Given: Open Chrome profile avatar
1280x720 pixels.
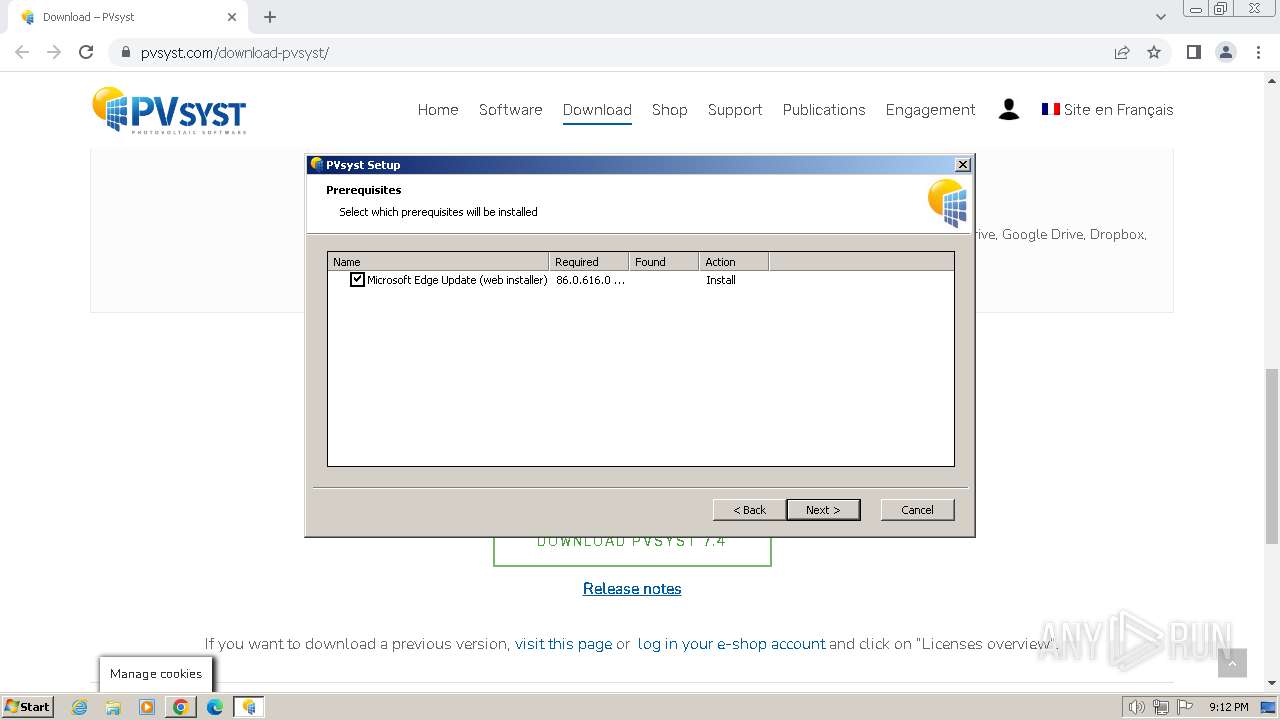Looking at the screenshot, I should 1226,52.
